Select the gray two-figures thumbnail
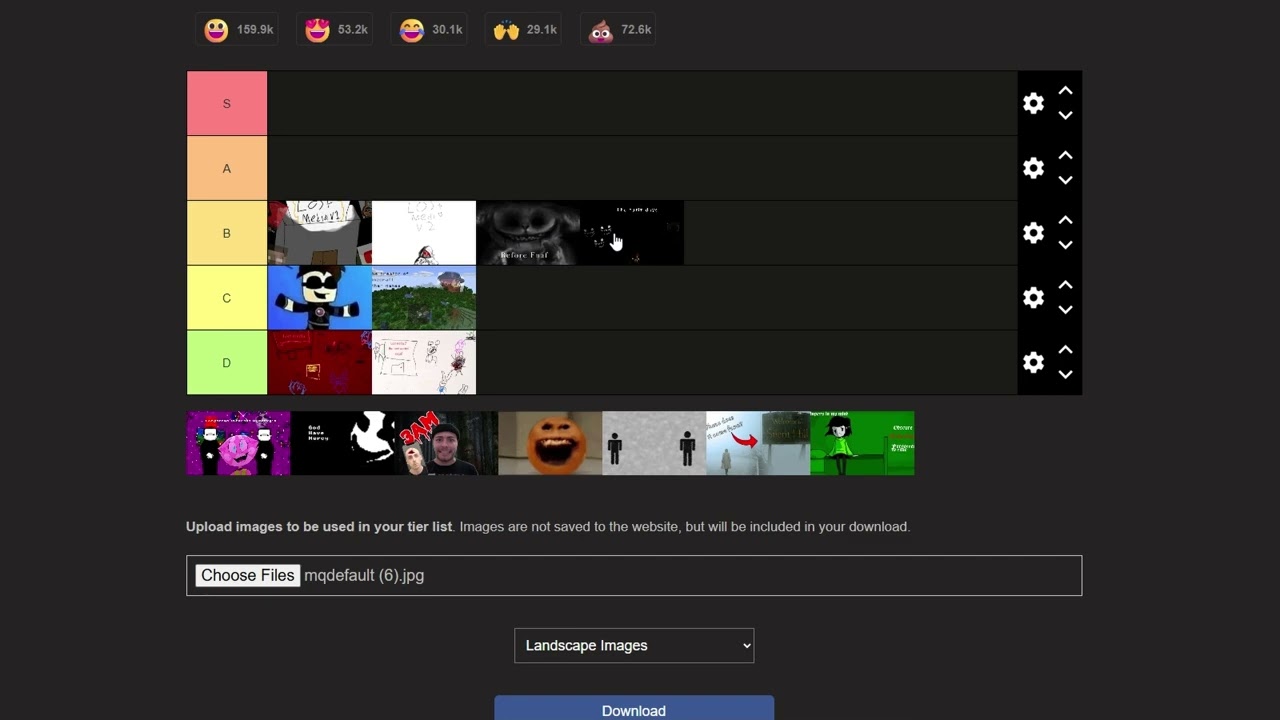 pos(654,443)
